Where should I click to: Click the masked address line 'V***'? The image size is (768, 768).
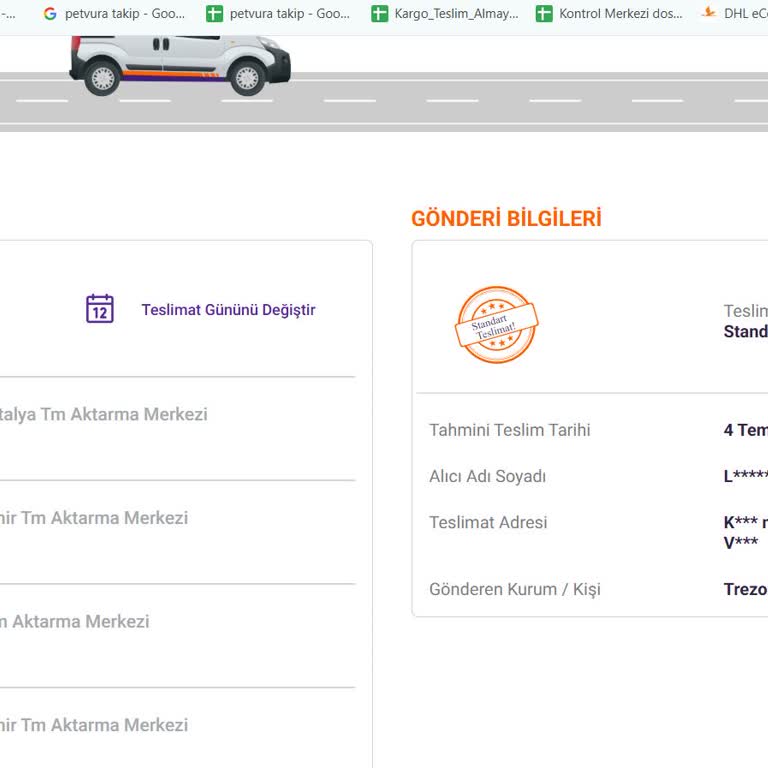click(x=741, y=542)
